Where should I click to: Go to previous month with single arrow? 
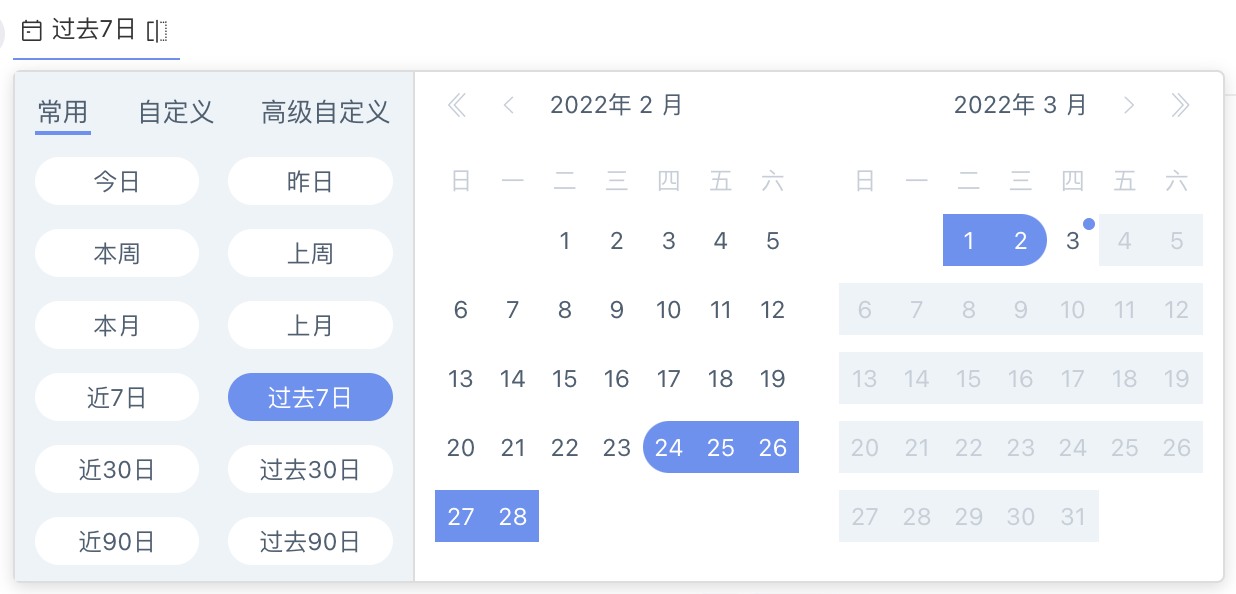509,105
